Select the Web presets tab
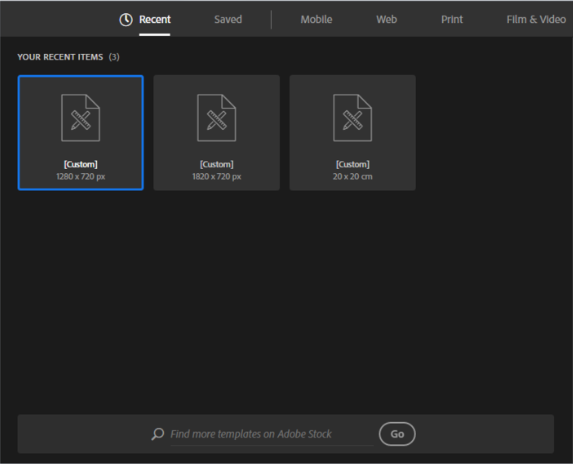Image resolution: width=573 pixels, height=464 pixels. click(x=387, y=19)
